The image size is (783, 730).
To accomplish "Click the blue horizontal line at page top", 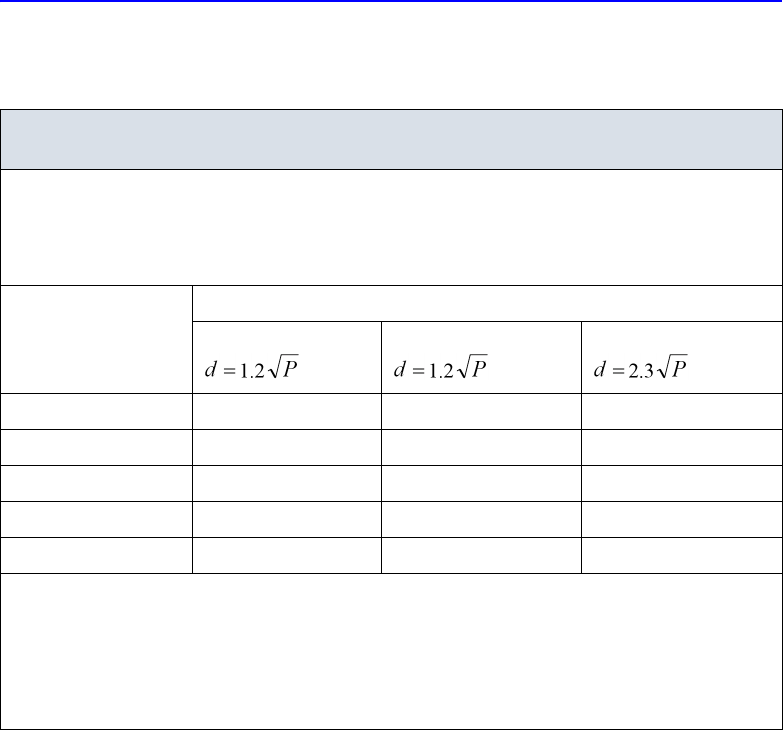I will [x=391, y=2].
